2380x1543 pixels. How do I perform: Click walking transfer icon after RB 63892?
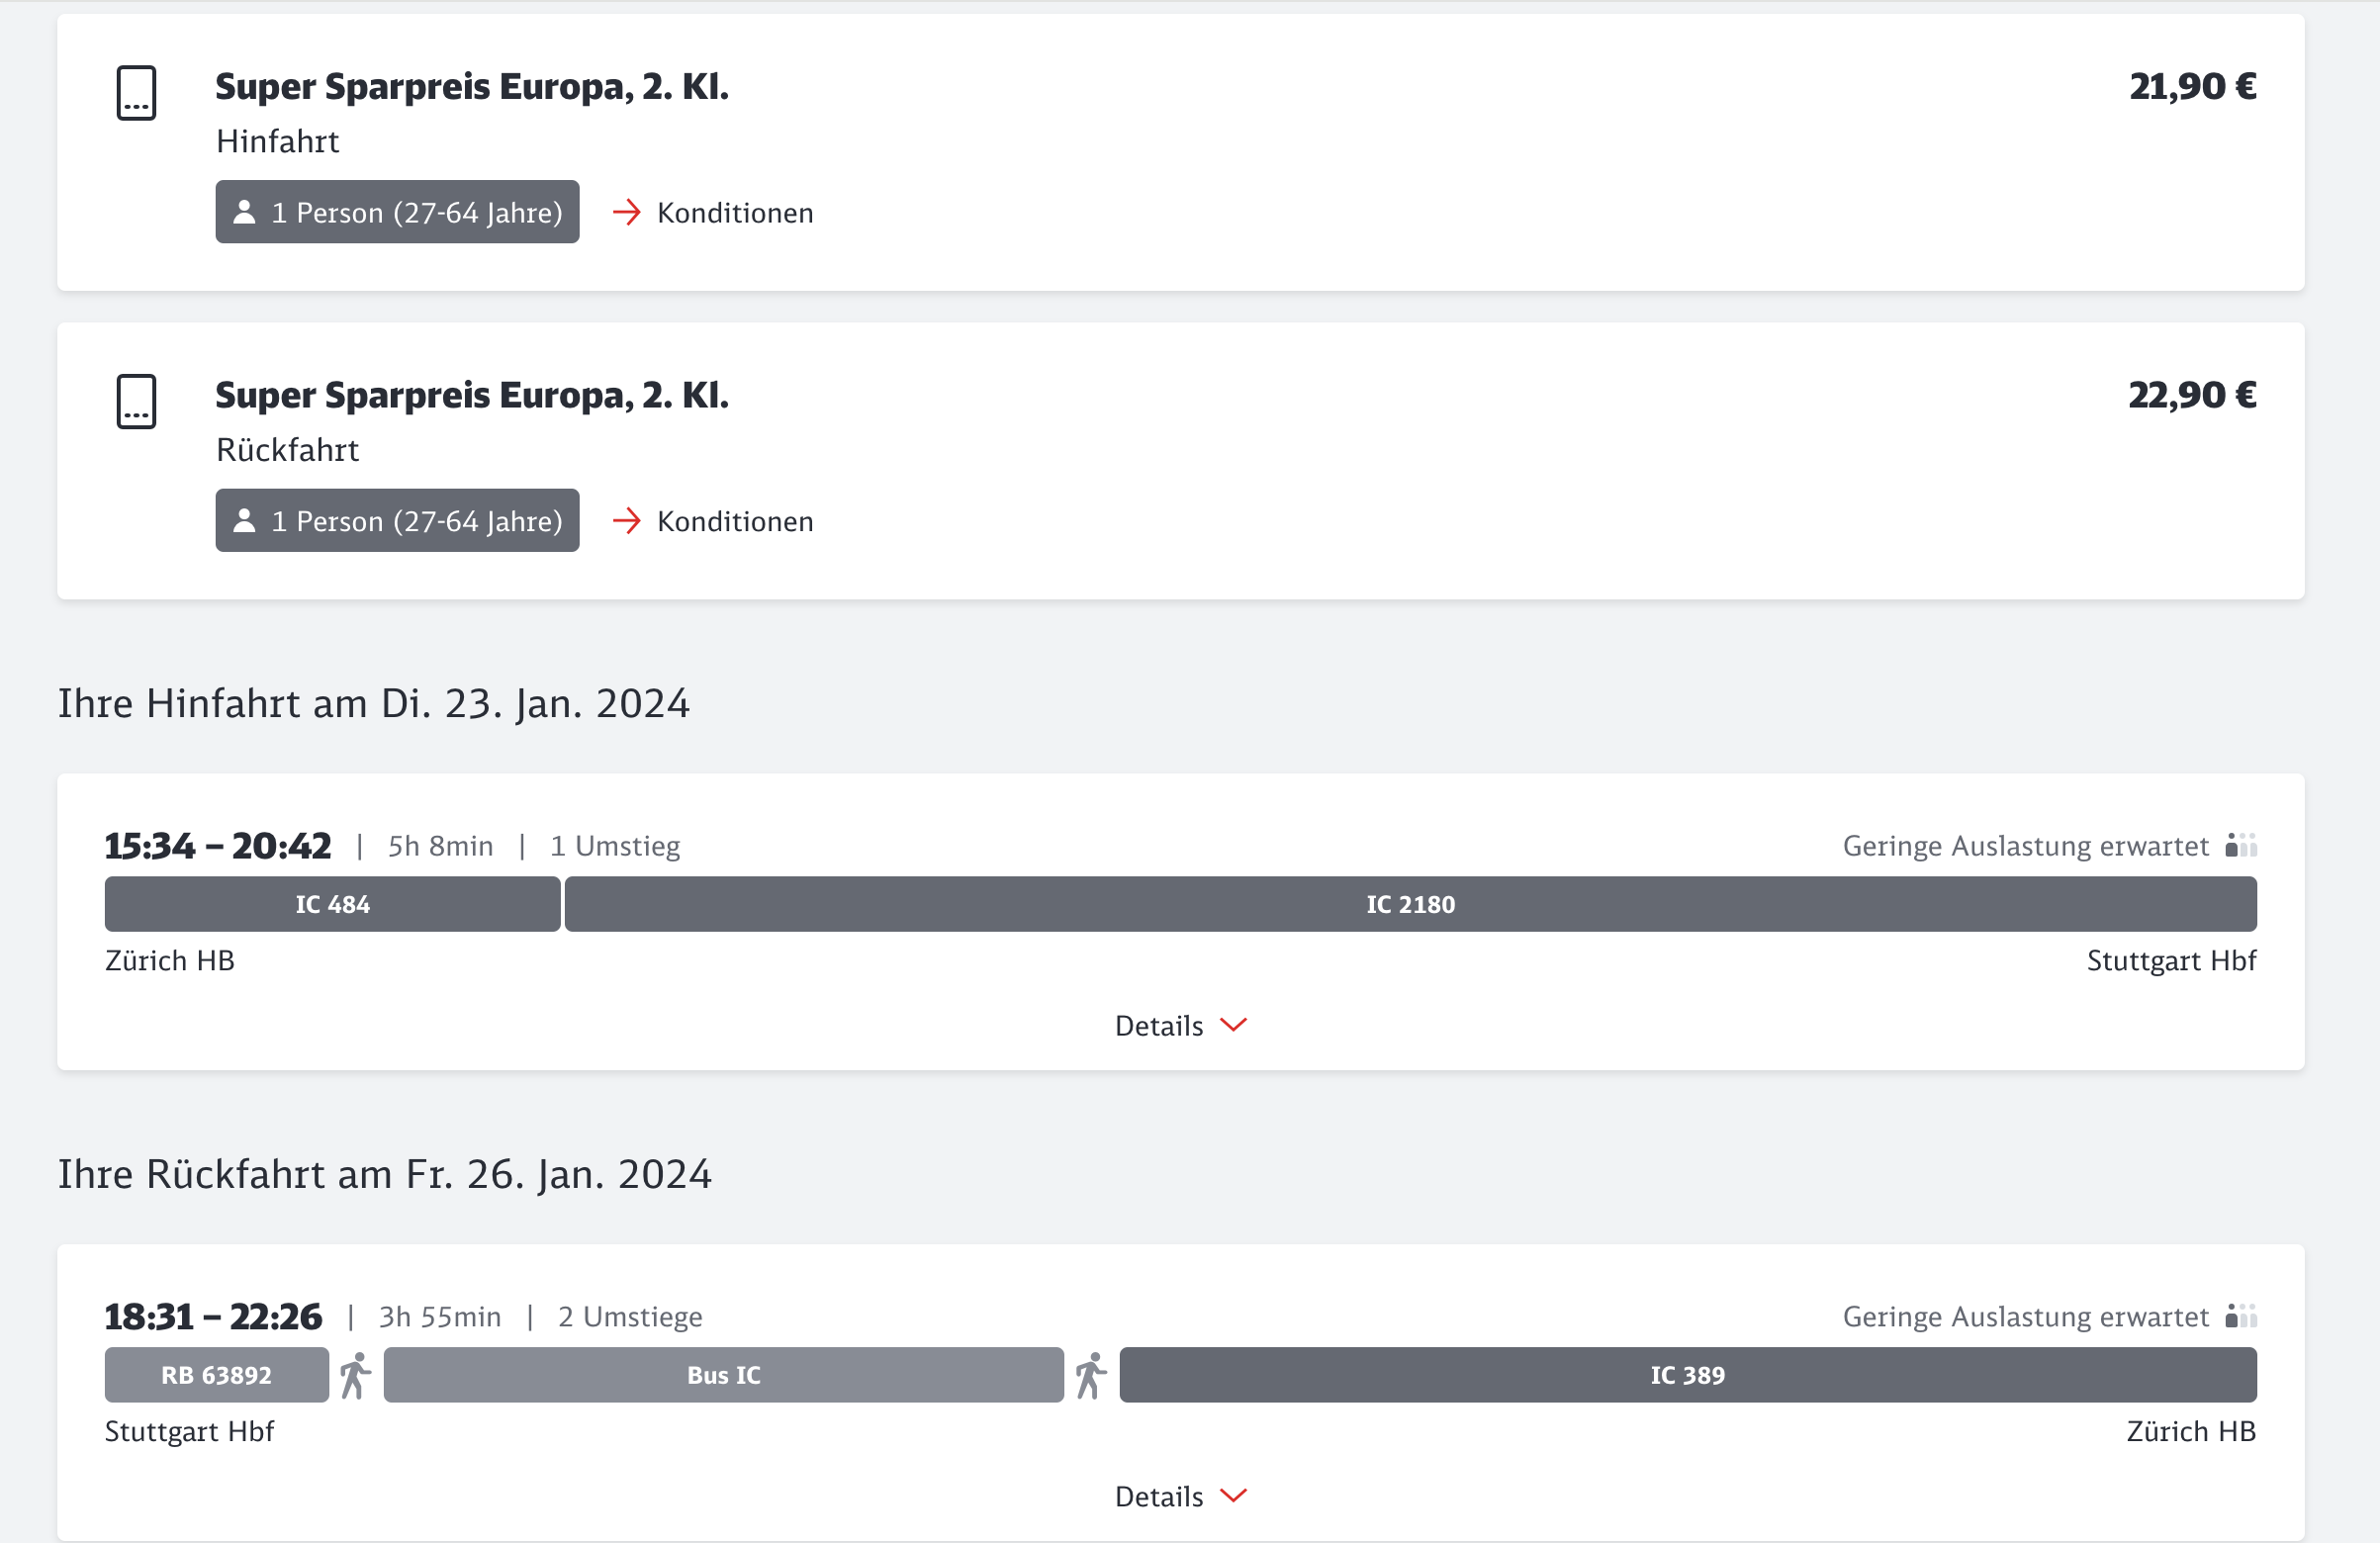tap(355, 1375)
